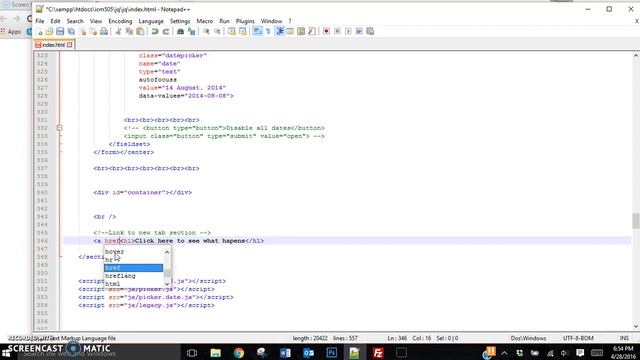Start macro recording with red Record button
This screenshot has height=360, width=640.
326,31
